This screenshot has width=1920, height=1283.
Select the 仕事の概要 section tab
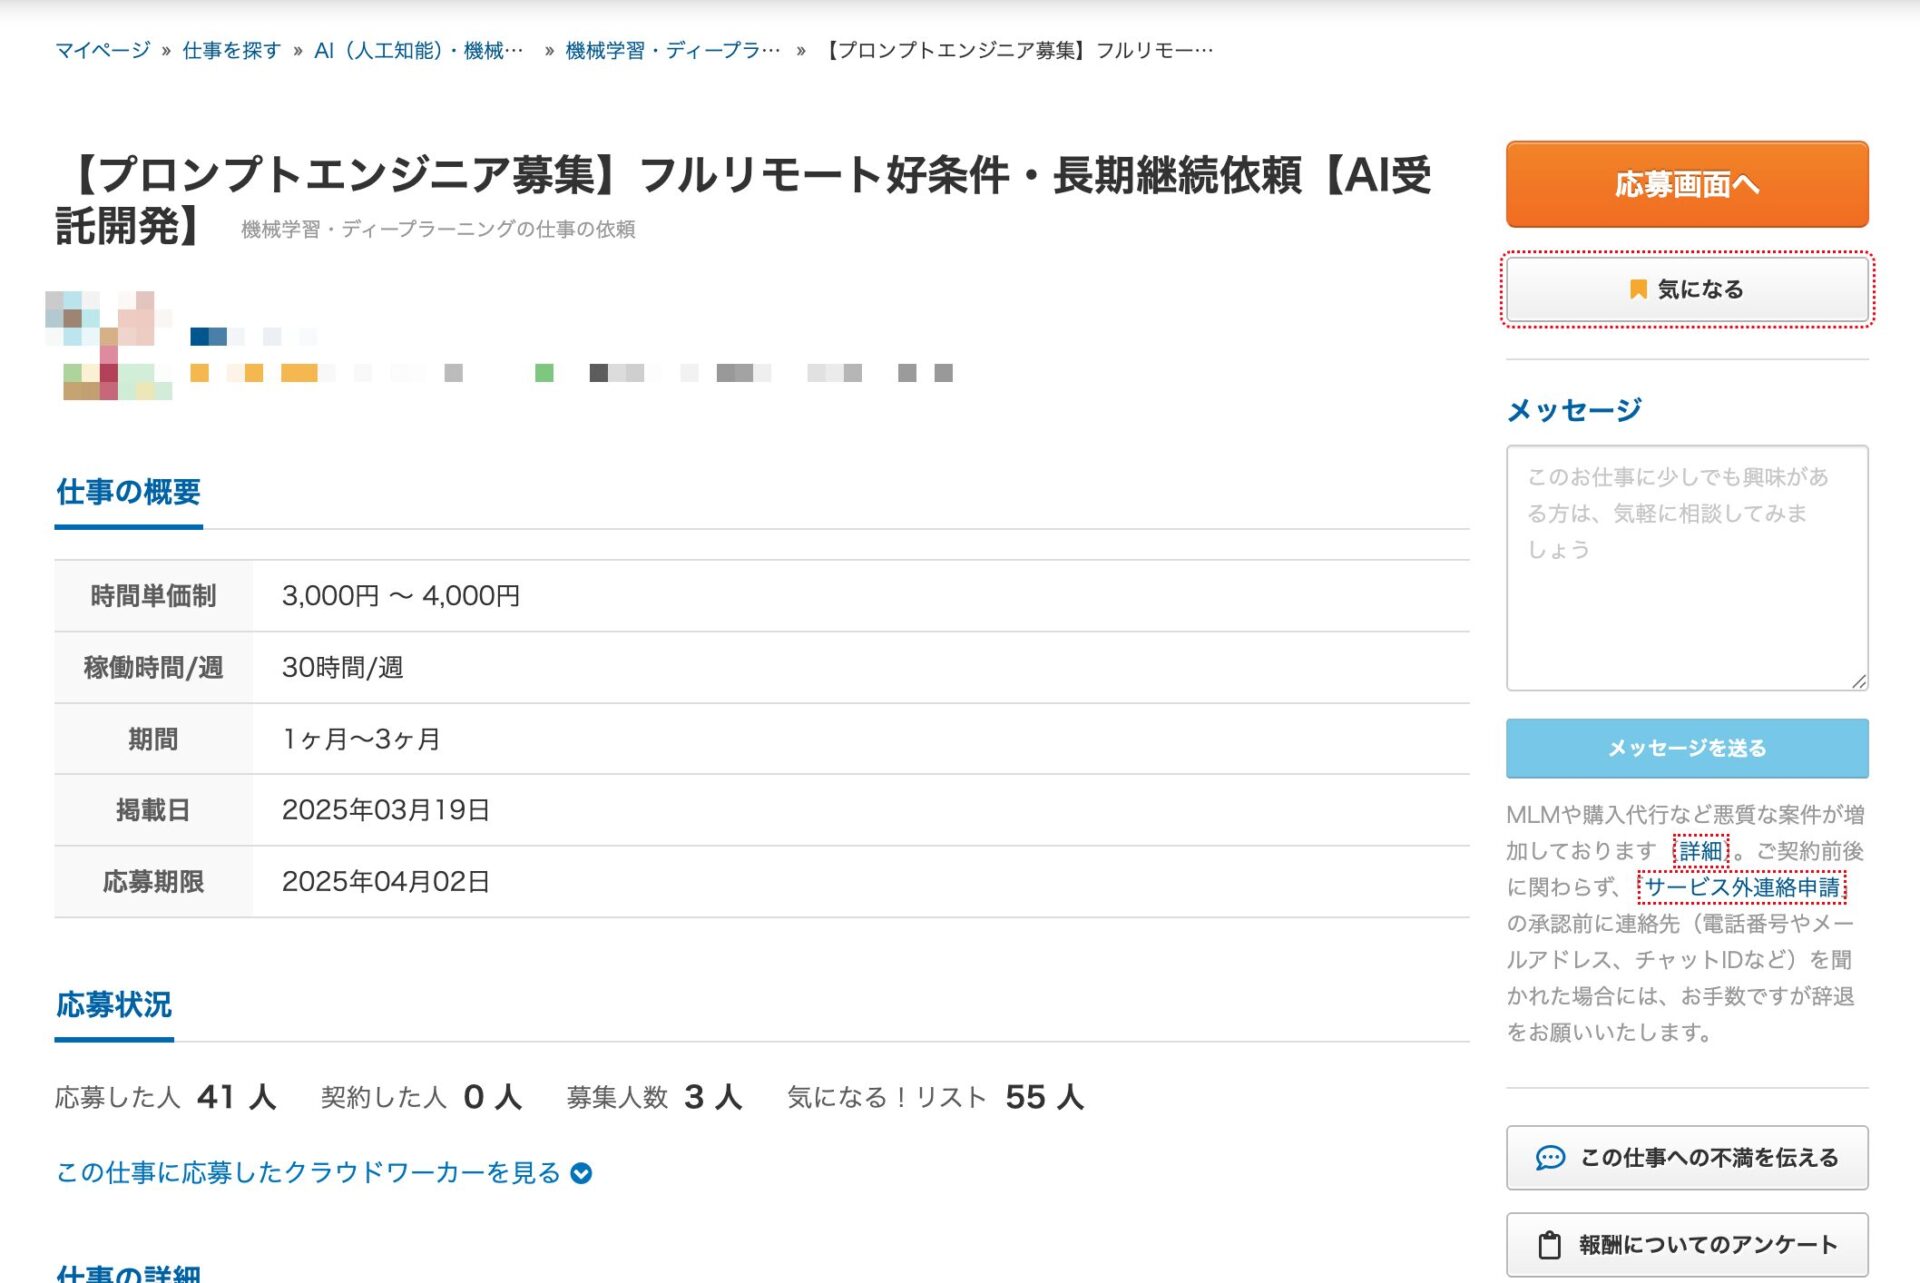click(128, 492)
